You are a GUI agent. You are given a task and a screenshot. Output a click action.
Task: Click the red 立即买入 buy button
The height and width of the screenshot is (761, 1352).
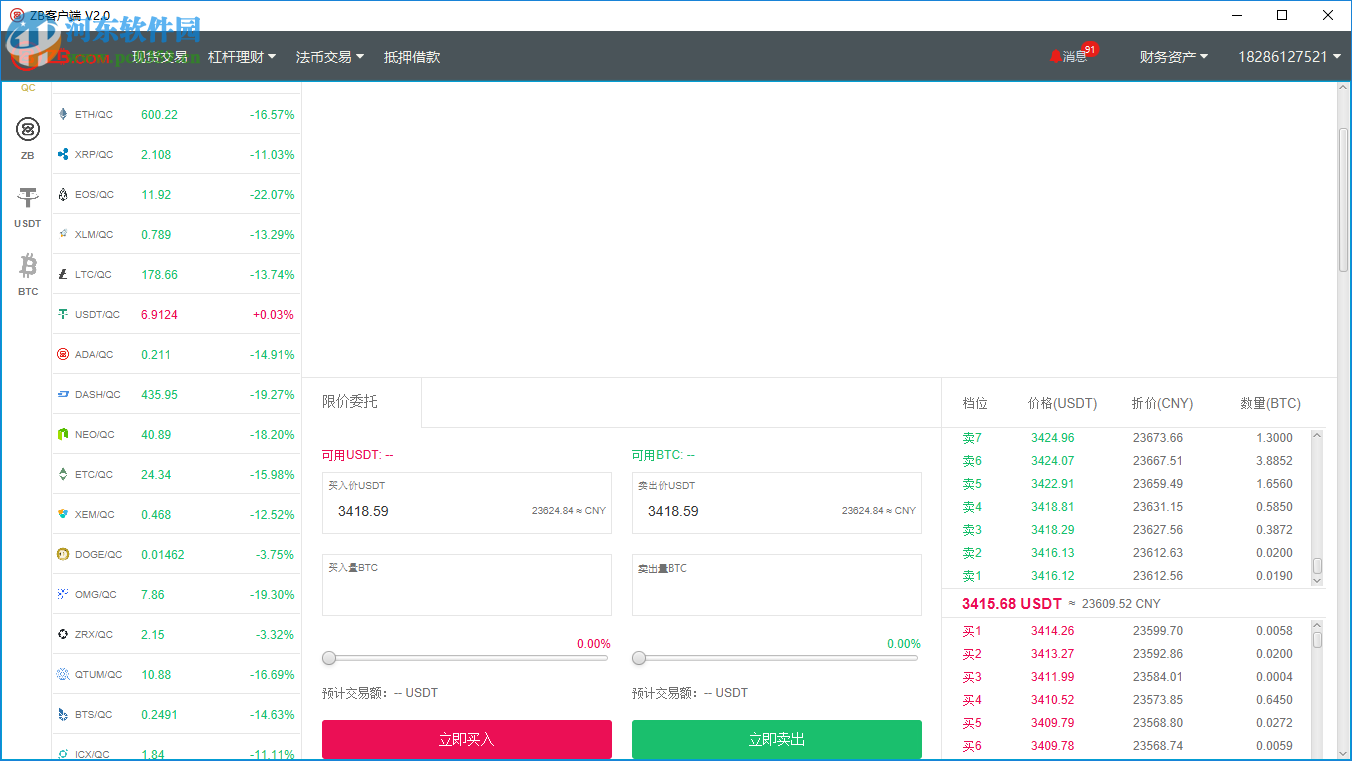point(466,739)
